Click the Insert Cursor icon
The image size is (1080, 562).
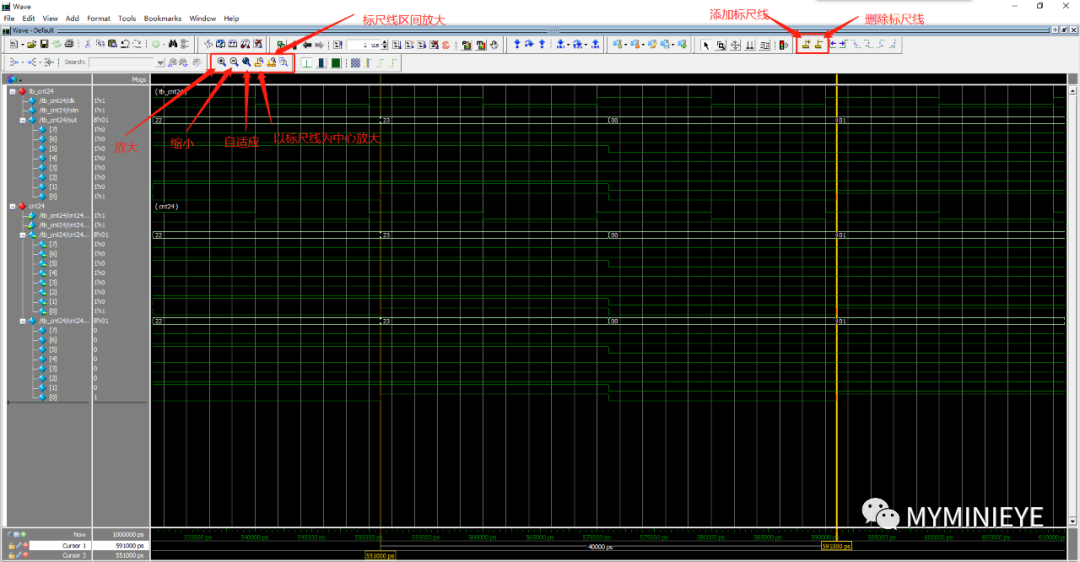[x=805, y=45]
